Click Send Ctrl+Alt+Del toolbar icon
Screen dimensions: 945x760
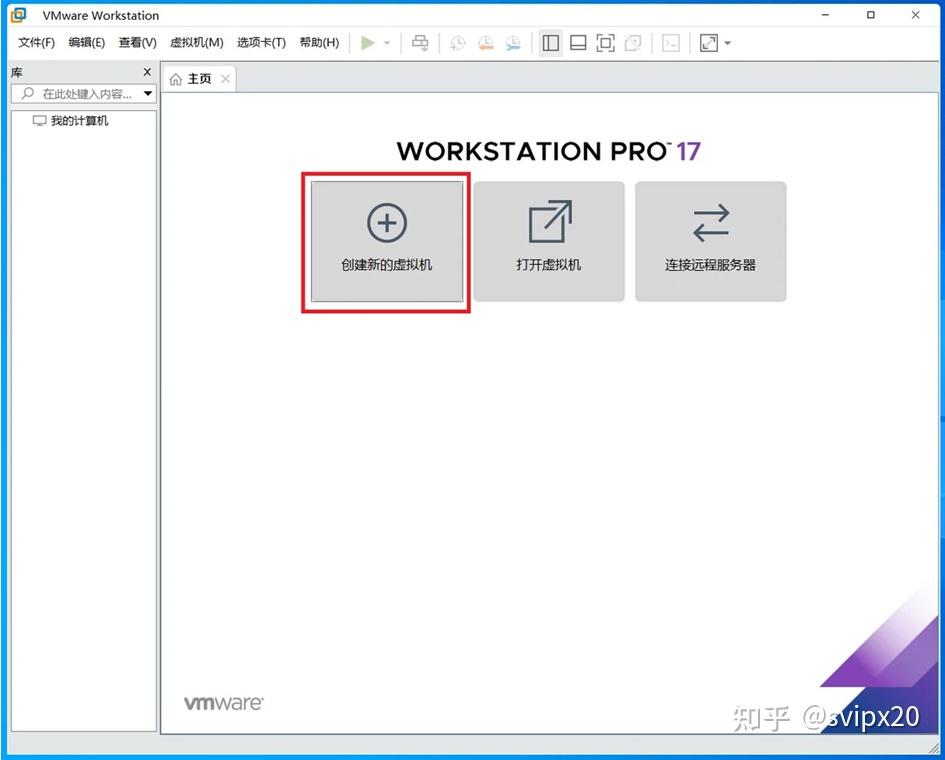pos(420,43)
